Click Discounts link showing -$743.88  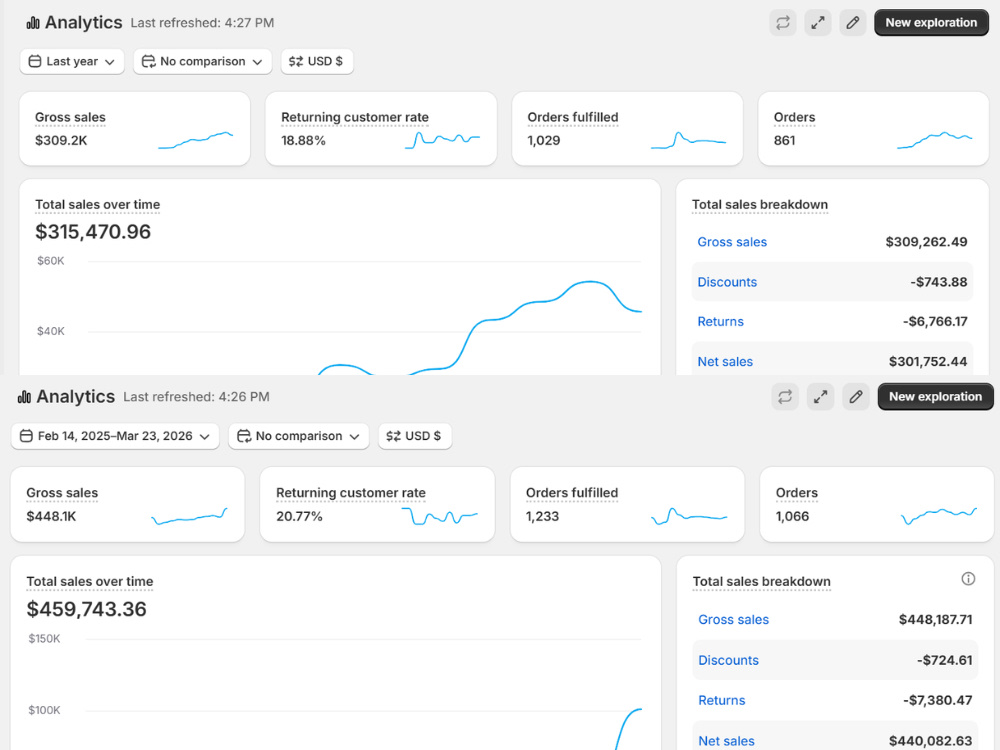click(x=727, y=282)
